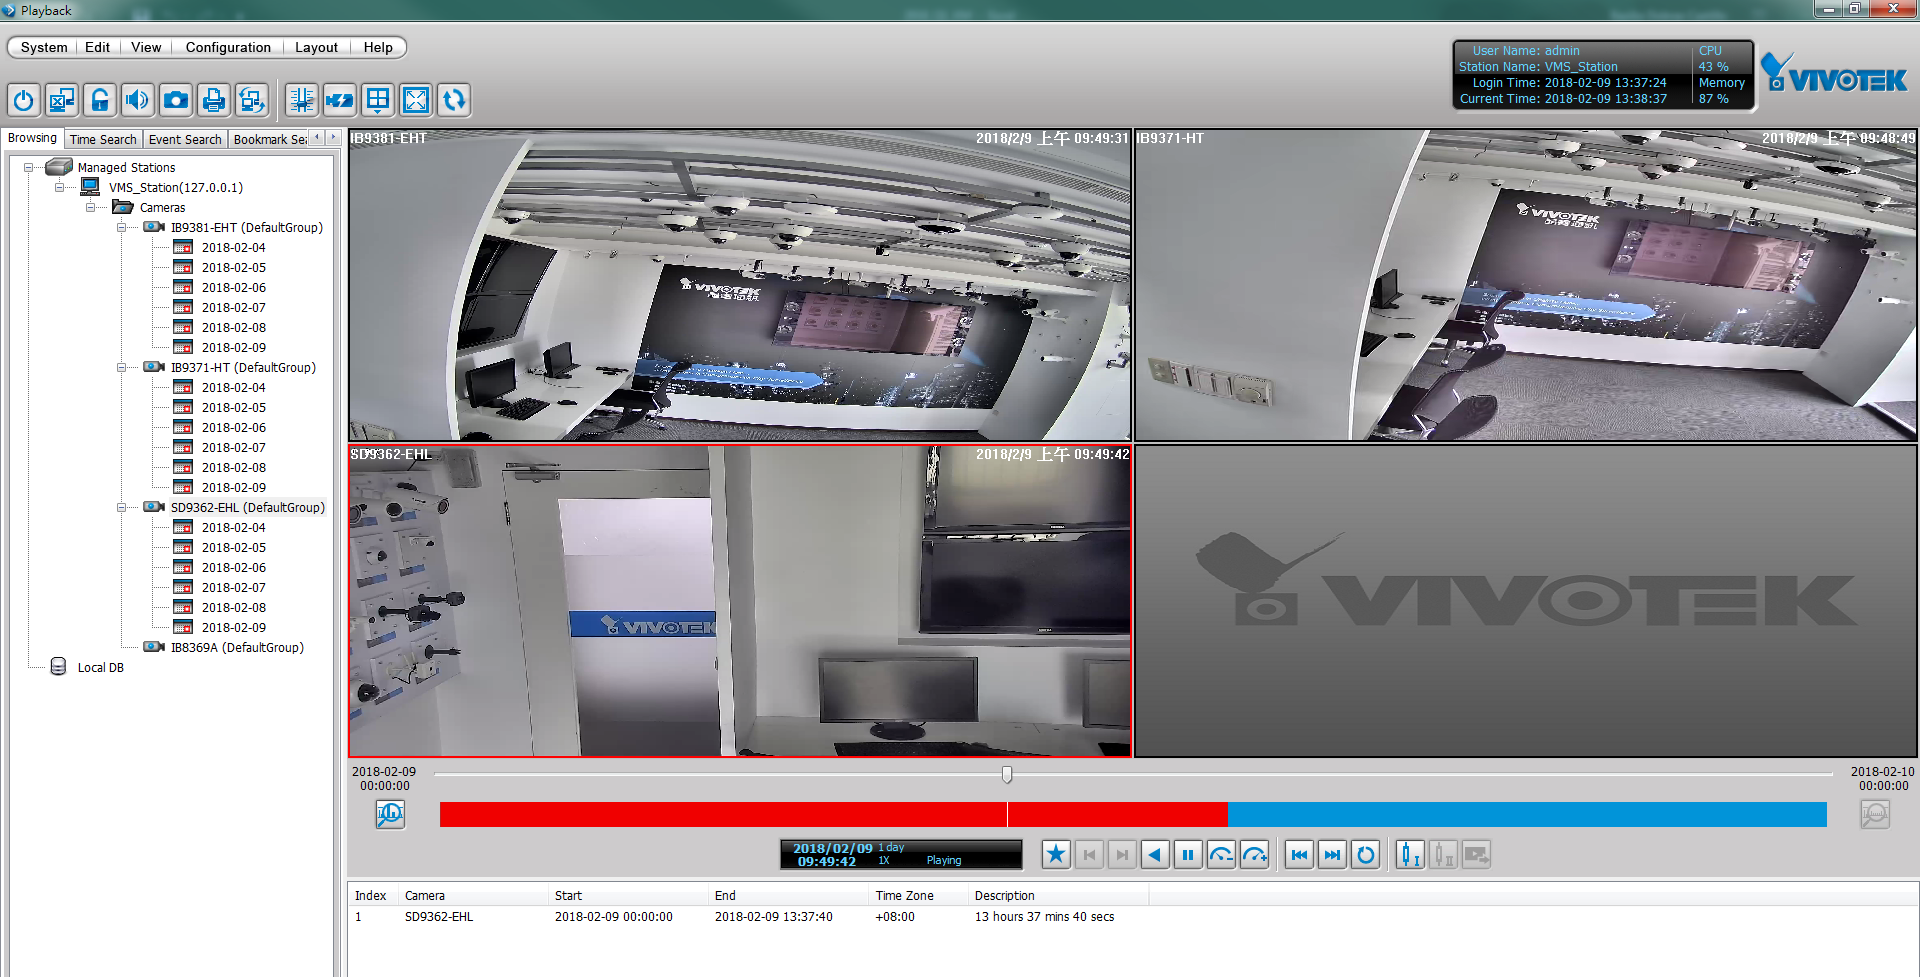Viewport: 1920px width, 977px height.
Task: Click the full screen expand icon
Action: [x=416, y=100]
